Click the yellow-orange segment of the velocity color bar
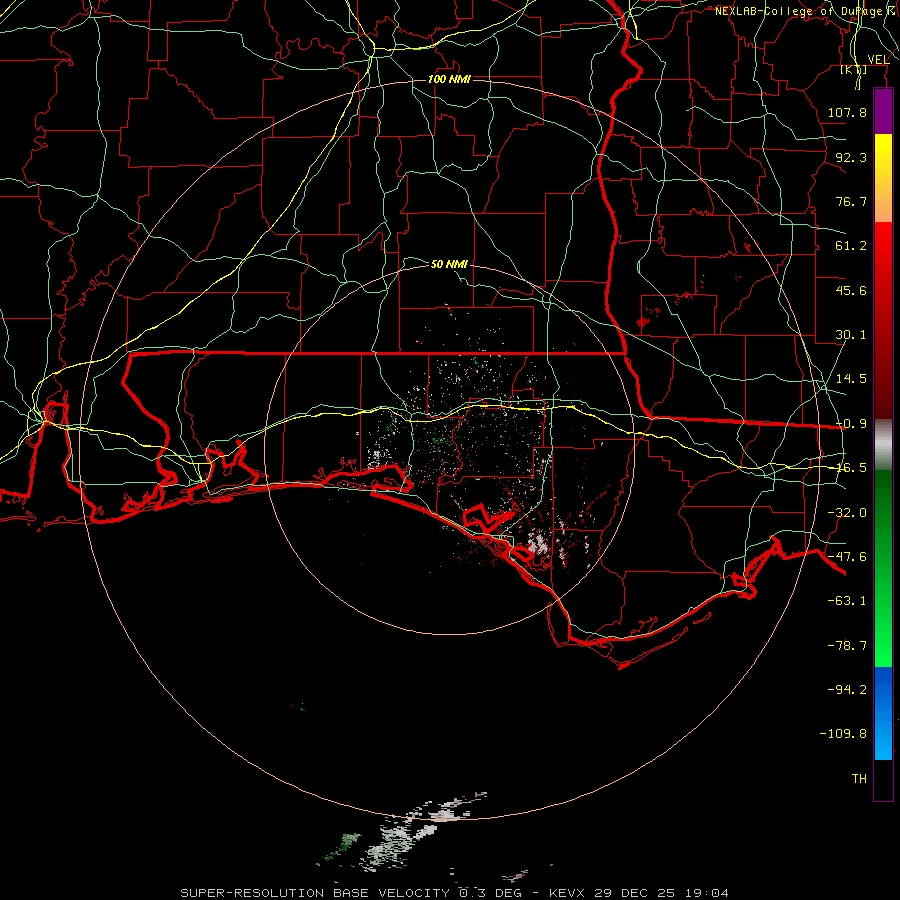 click(x=883, y=178)
